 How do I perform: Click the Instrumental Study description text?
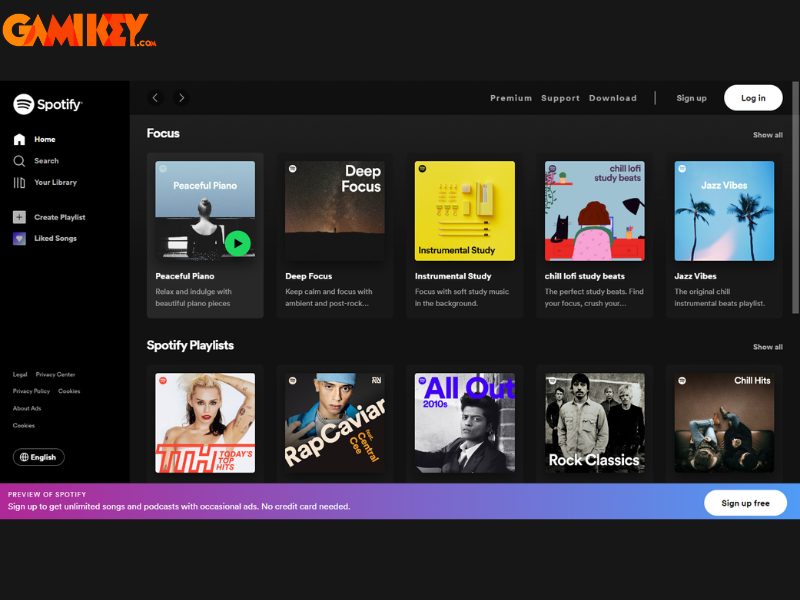(x=462, y=297)
